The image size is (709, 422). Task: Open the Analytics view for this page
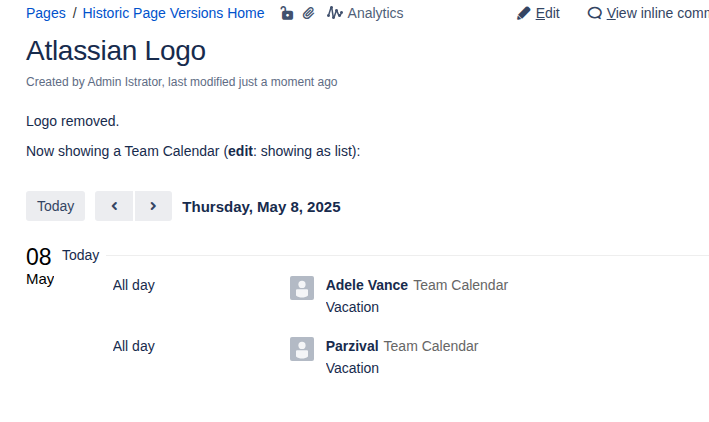(x=375, y=13)
